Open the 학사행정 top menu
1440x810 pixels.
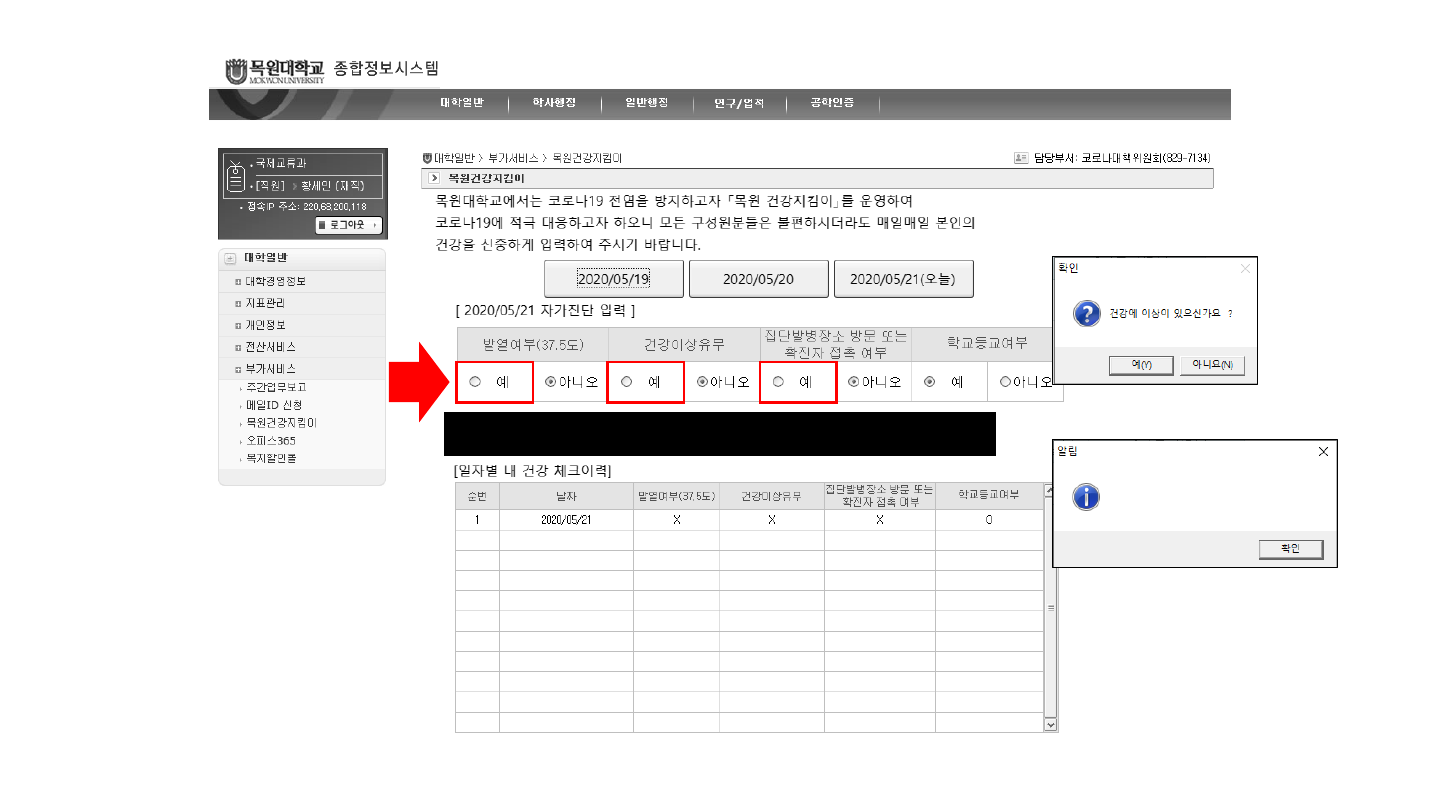(554, 103)
